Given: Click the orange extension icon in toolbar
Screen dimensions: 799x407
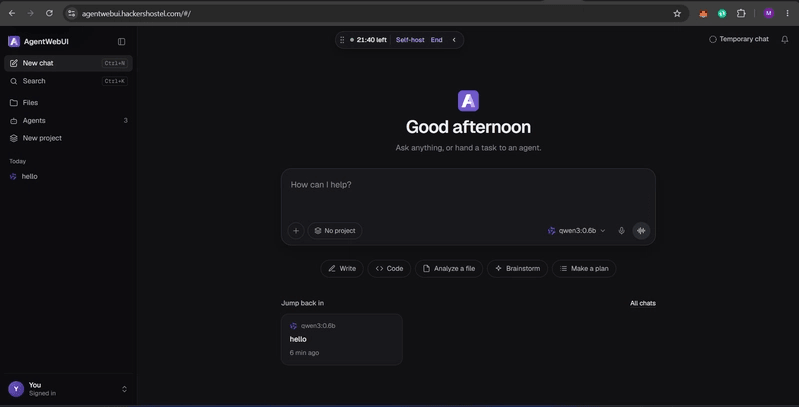Looking at the screenshot, I should tap(703, 14).
